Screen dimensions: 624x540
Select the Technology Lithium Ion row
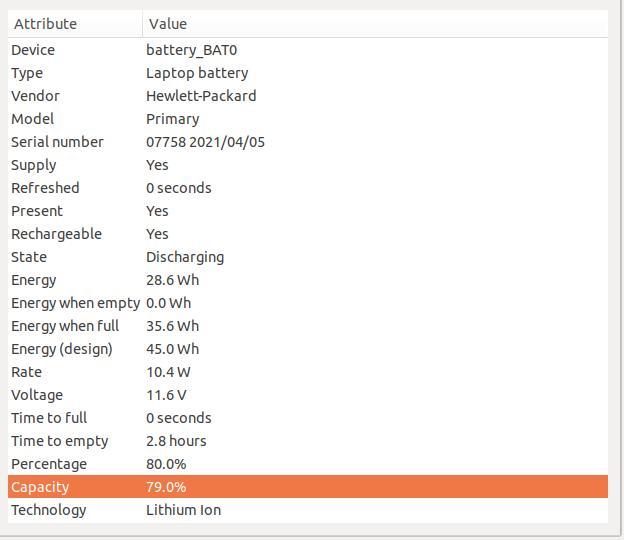point(308,510)
